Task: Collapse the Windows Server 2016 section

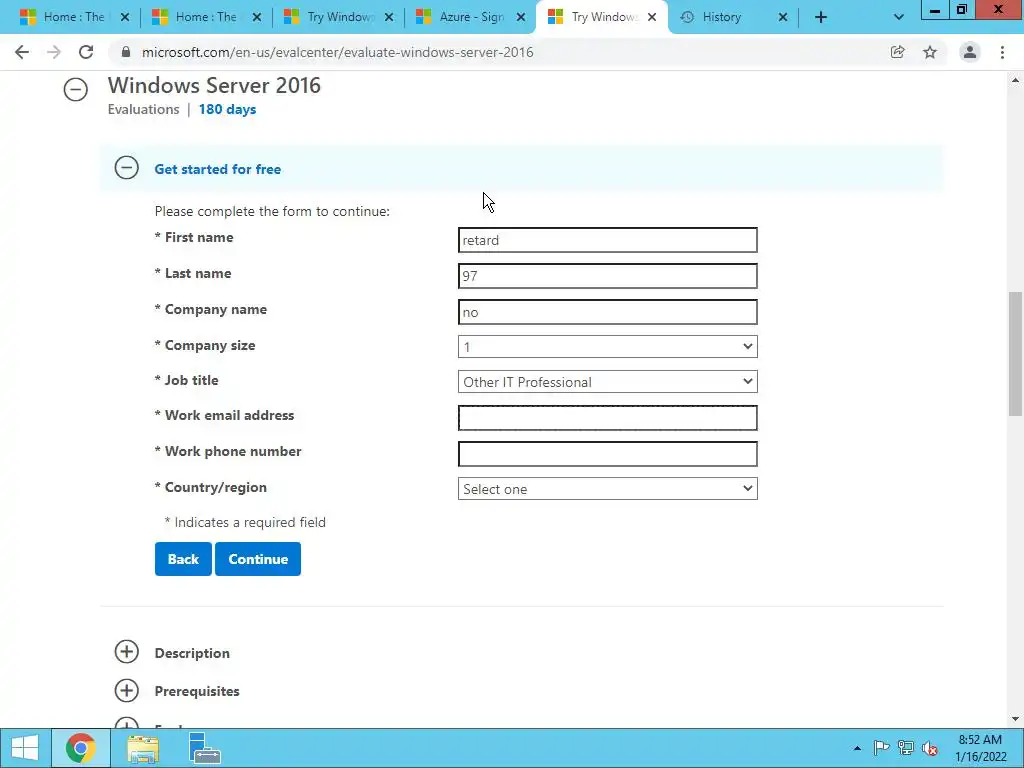Action: [x=76, y=89]
